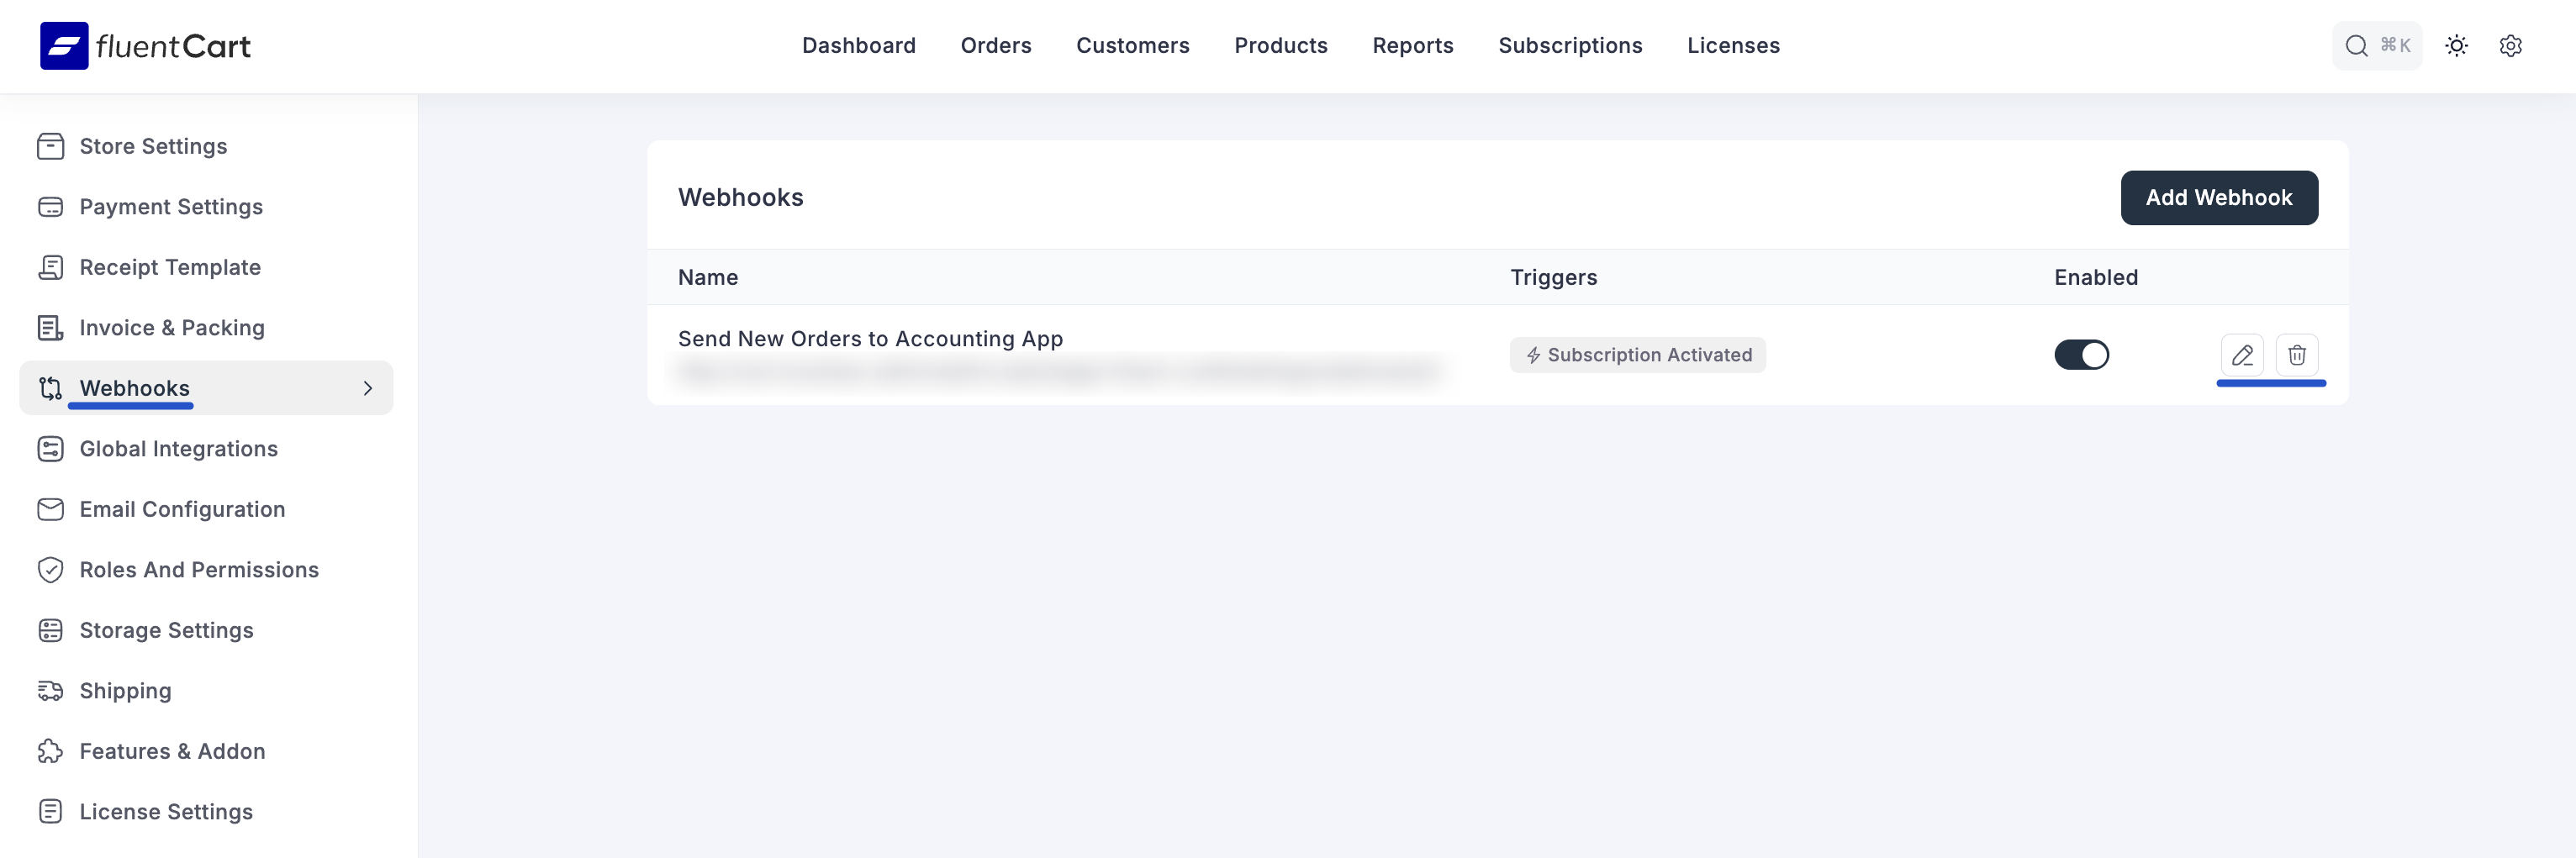
Task: Disable the Send New Orders webhook toggle
Action: pyautogui.click(x=2081, y=355)
